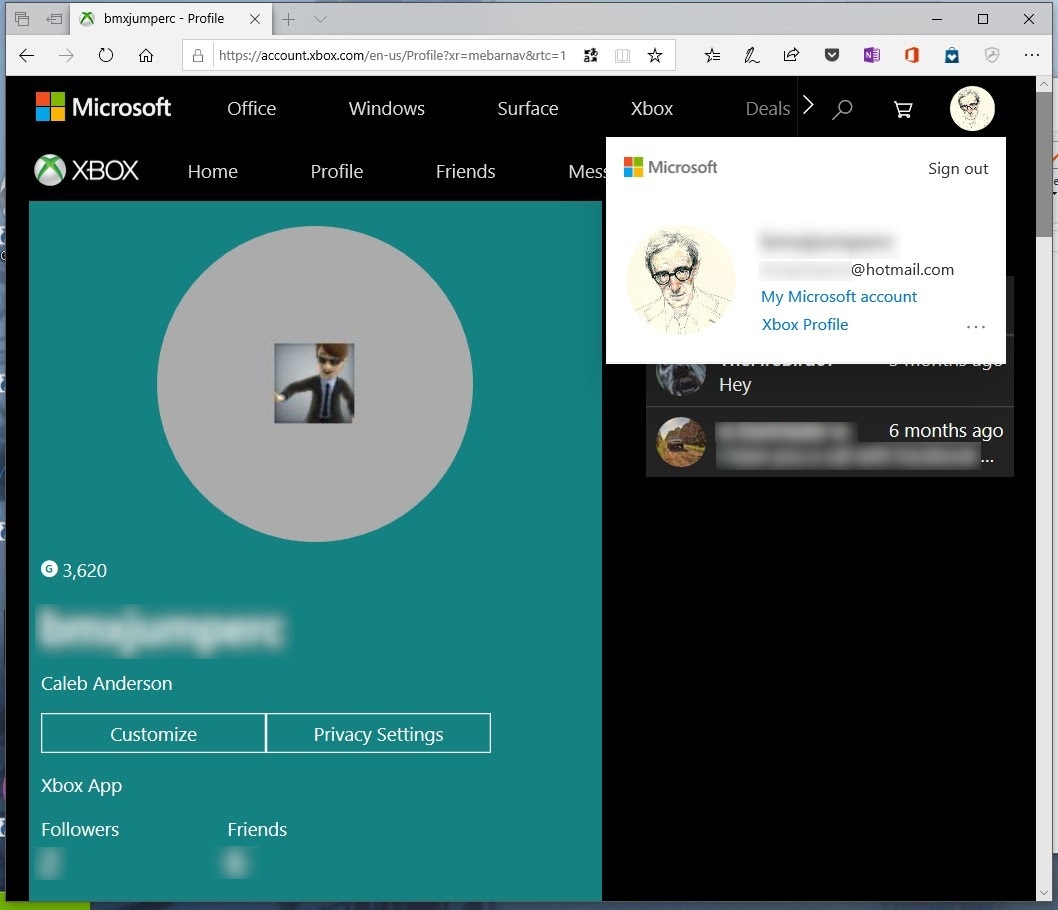This screenshot has height=910, width=1058.
Task: Click the OneNote Web Clipper extension icon
Action: [x=871, y=55]
